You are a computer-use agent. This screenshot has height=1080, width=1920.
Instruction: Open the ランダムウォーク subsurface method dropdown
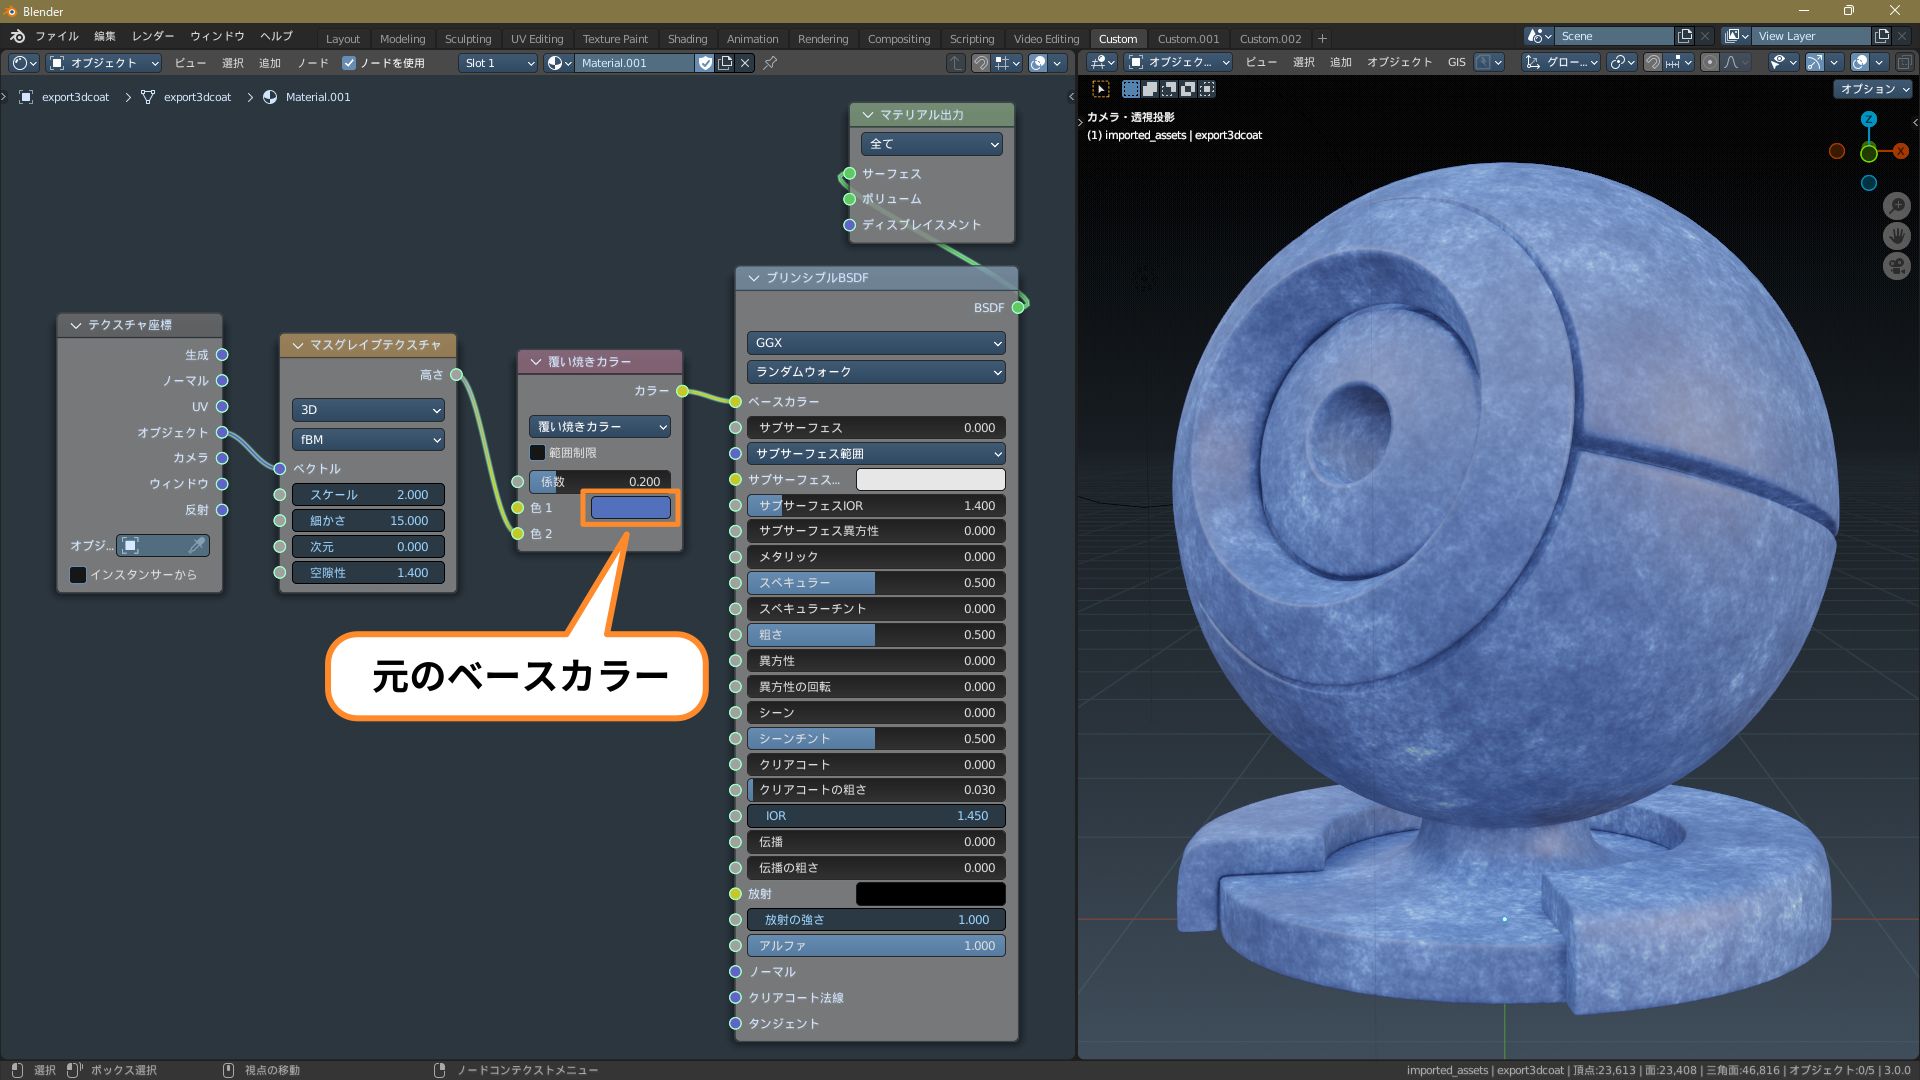pos(876,372)
